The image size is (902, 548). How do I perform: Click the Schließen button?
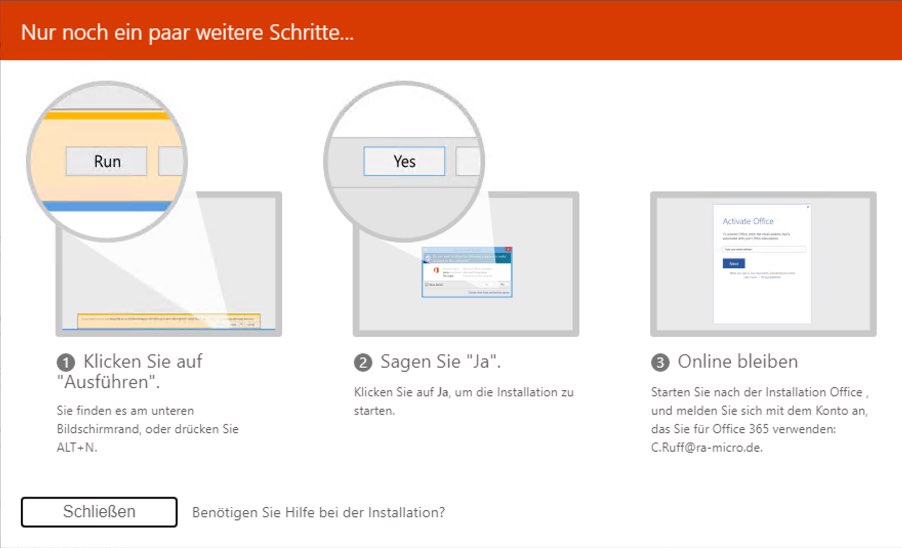(99, 512)
